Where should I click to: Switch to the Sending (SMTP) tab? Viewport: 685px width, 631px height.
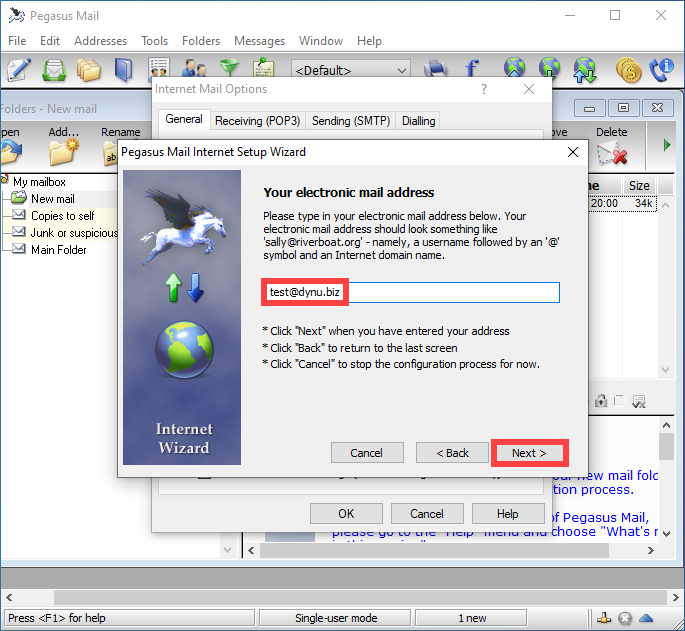[x=351, y=121]
